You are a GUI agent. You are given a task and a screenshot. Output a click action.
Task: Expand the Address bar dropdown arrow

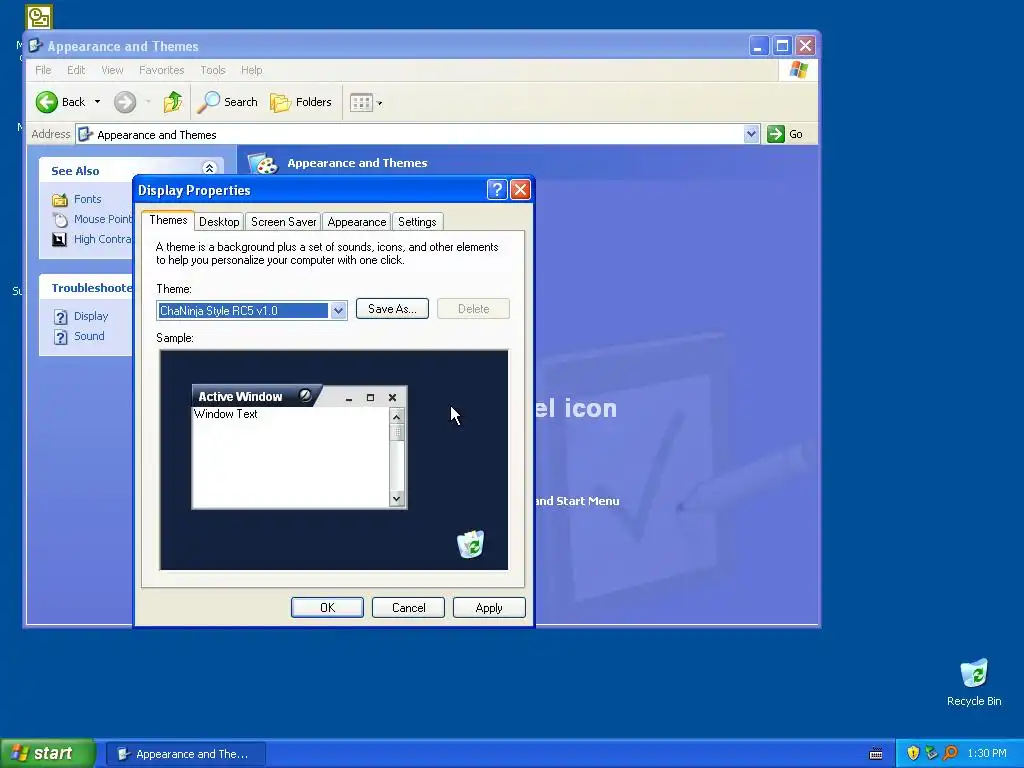751,134
